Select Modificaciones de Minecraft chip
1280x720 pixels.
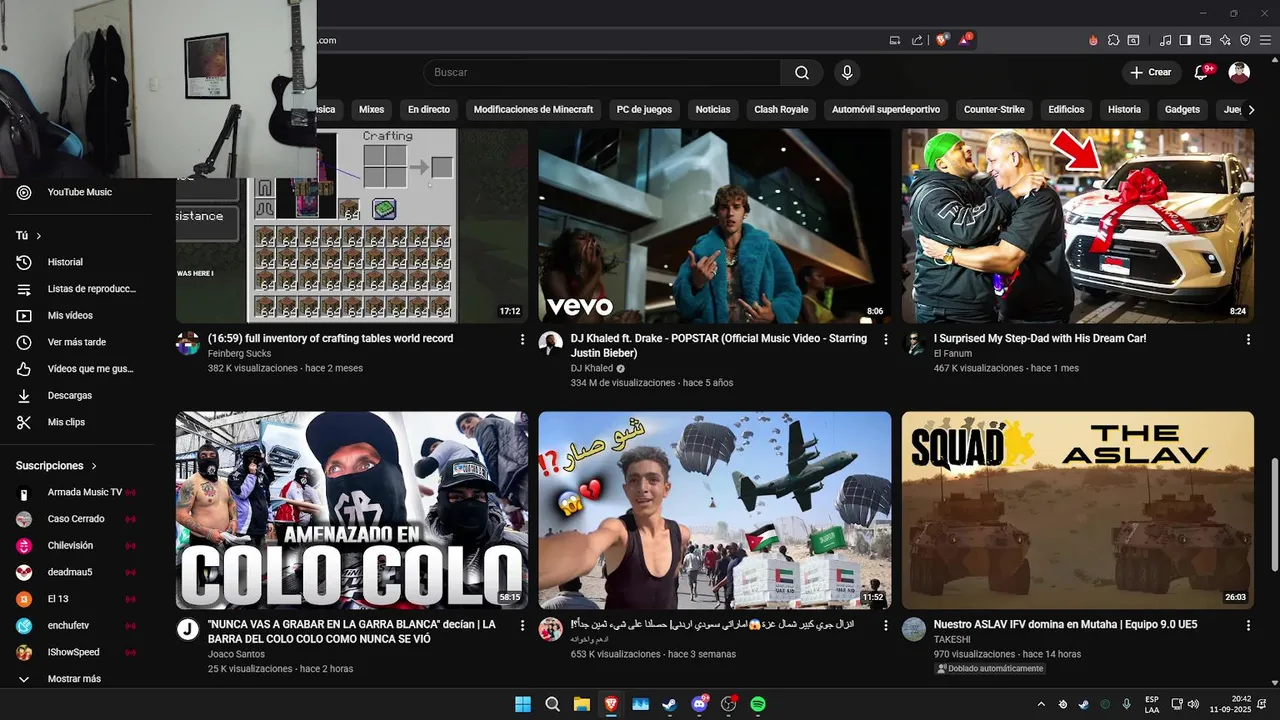click(533, 110)
